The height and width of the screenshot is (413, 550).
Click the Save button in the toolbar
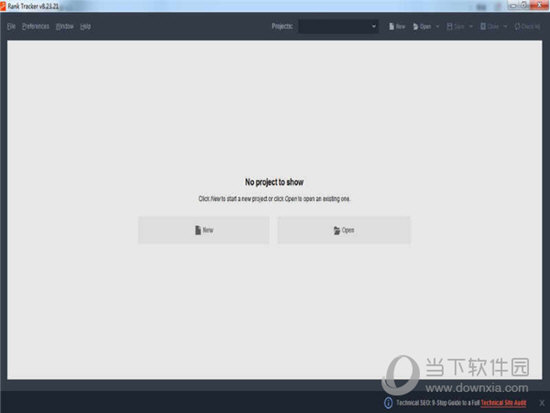click(x=455, y=27)
